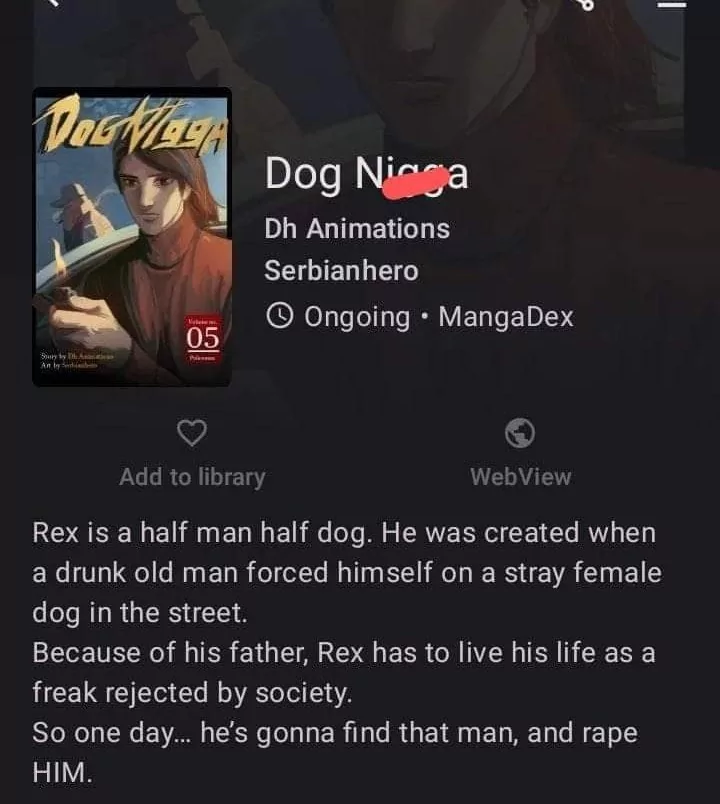Tap the MangaDex source label

coord(506,316)
